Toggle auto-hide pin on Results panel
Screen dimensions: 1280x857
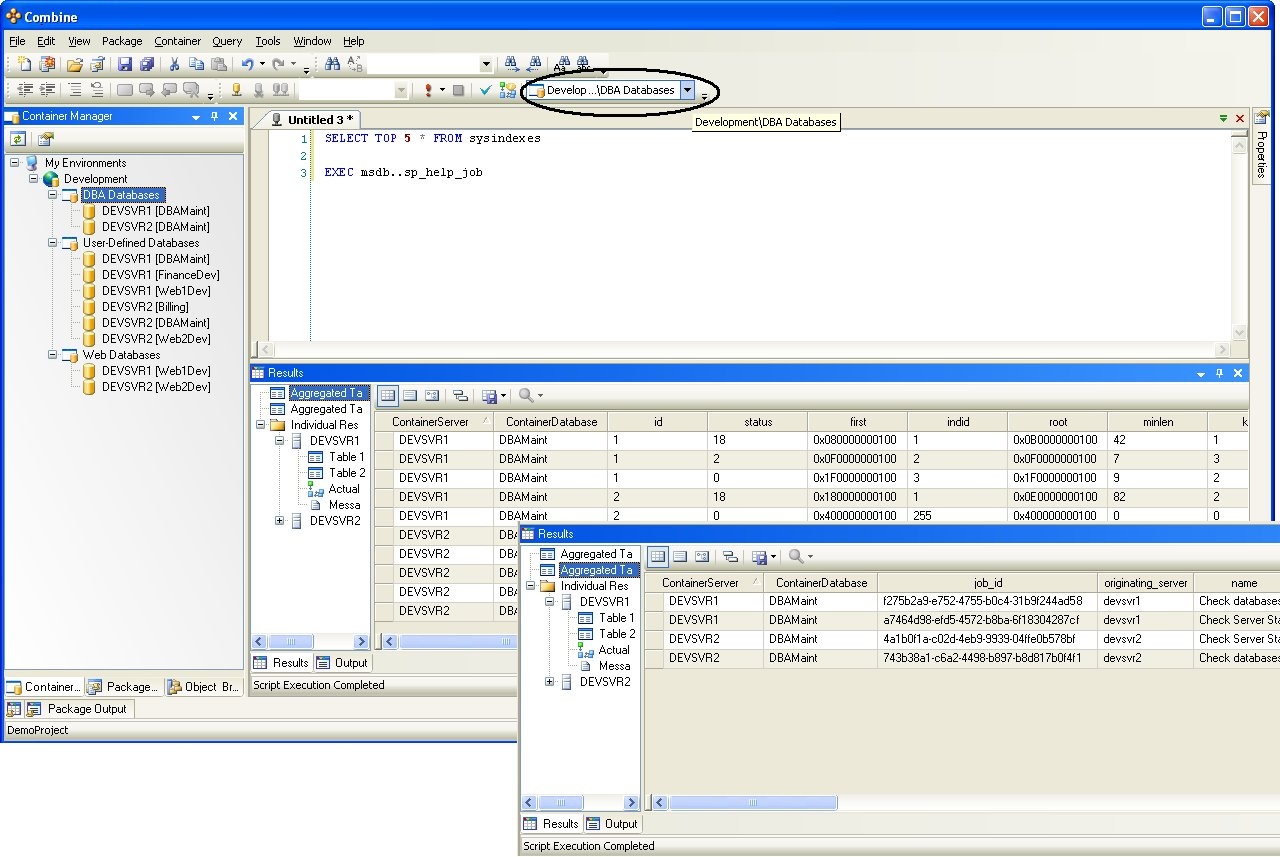(x=1219, y=373)
